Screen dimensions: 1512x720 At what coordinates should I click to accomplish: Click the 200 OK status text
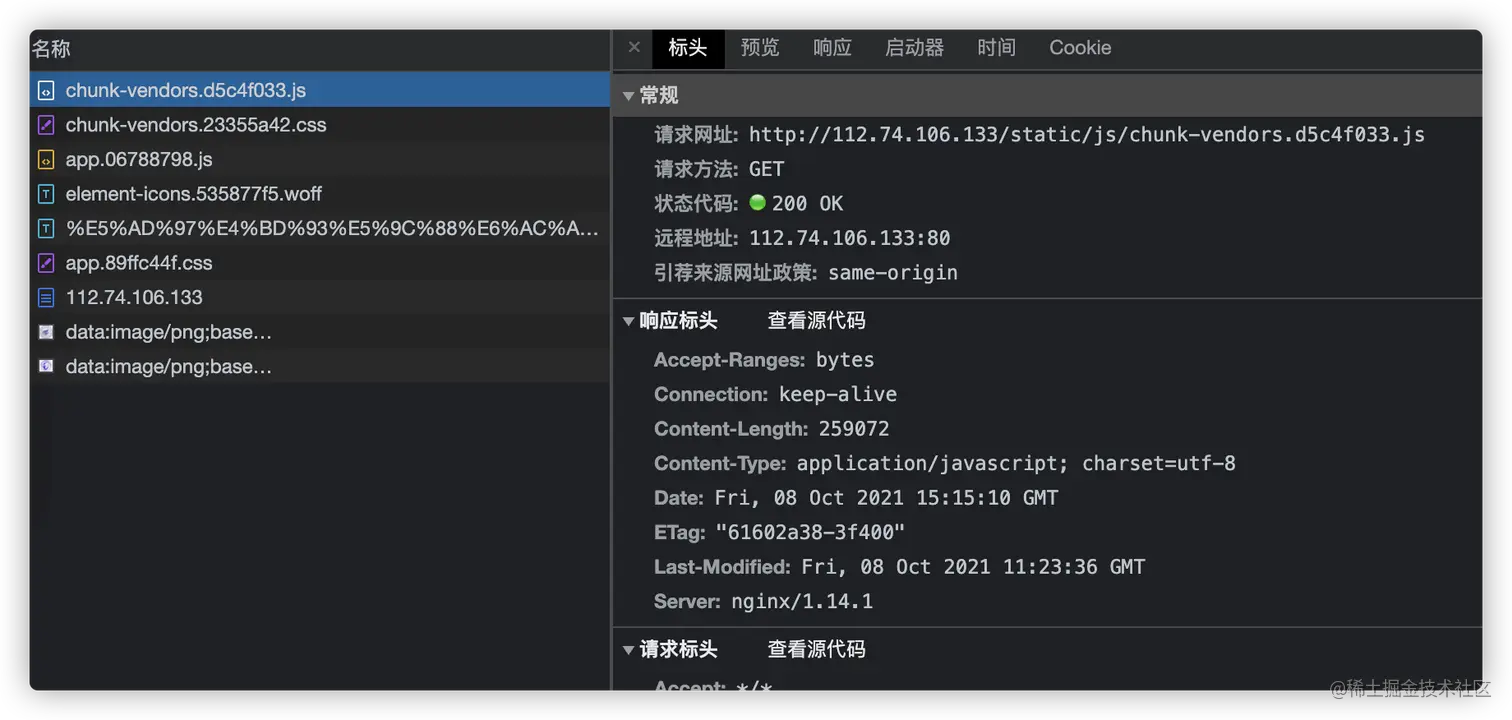tap(808, 204)
